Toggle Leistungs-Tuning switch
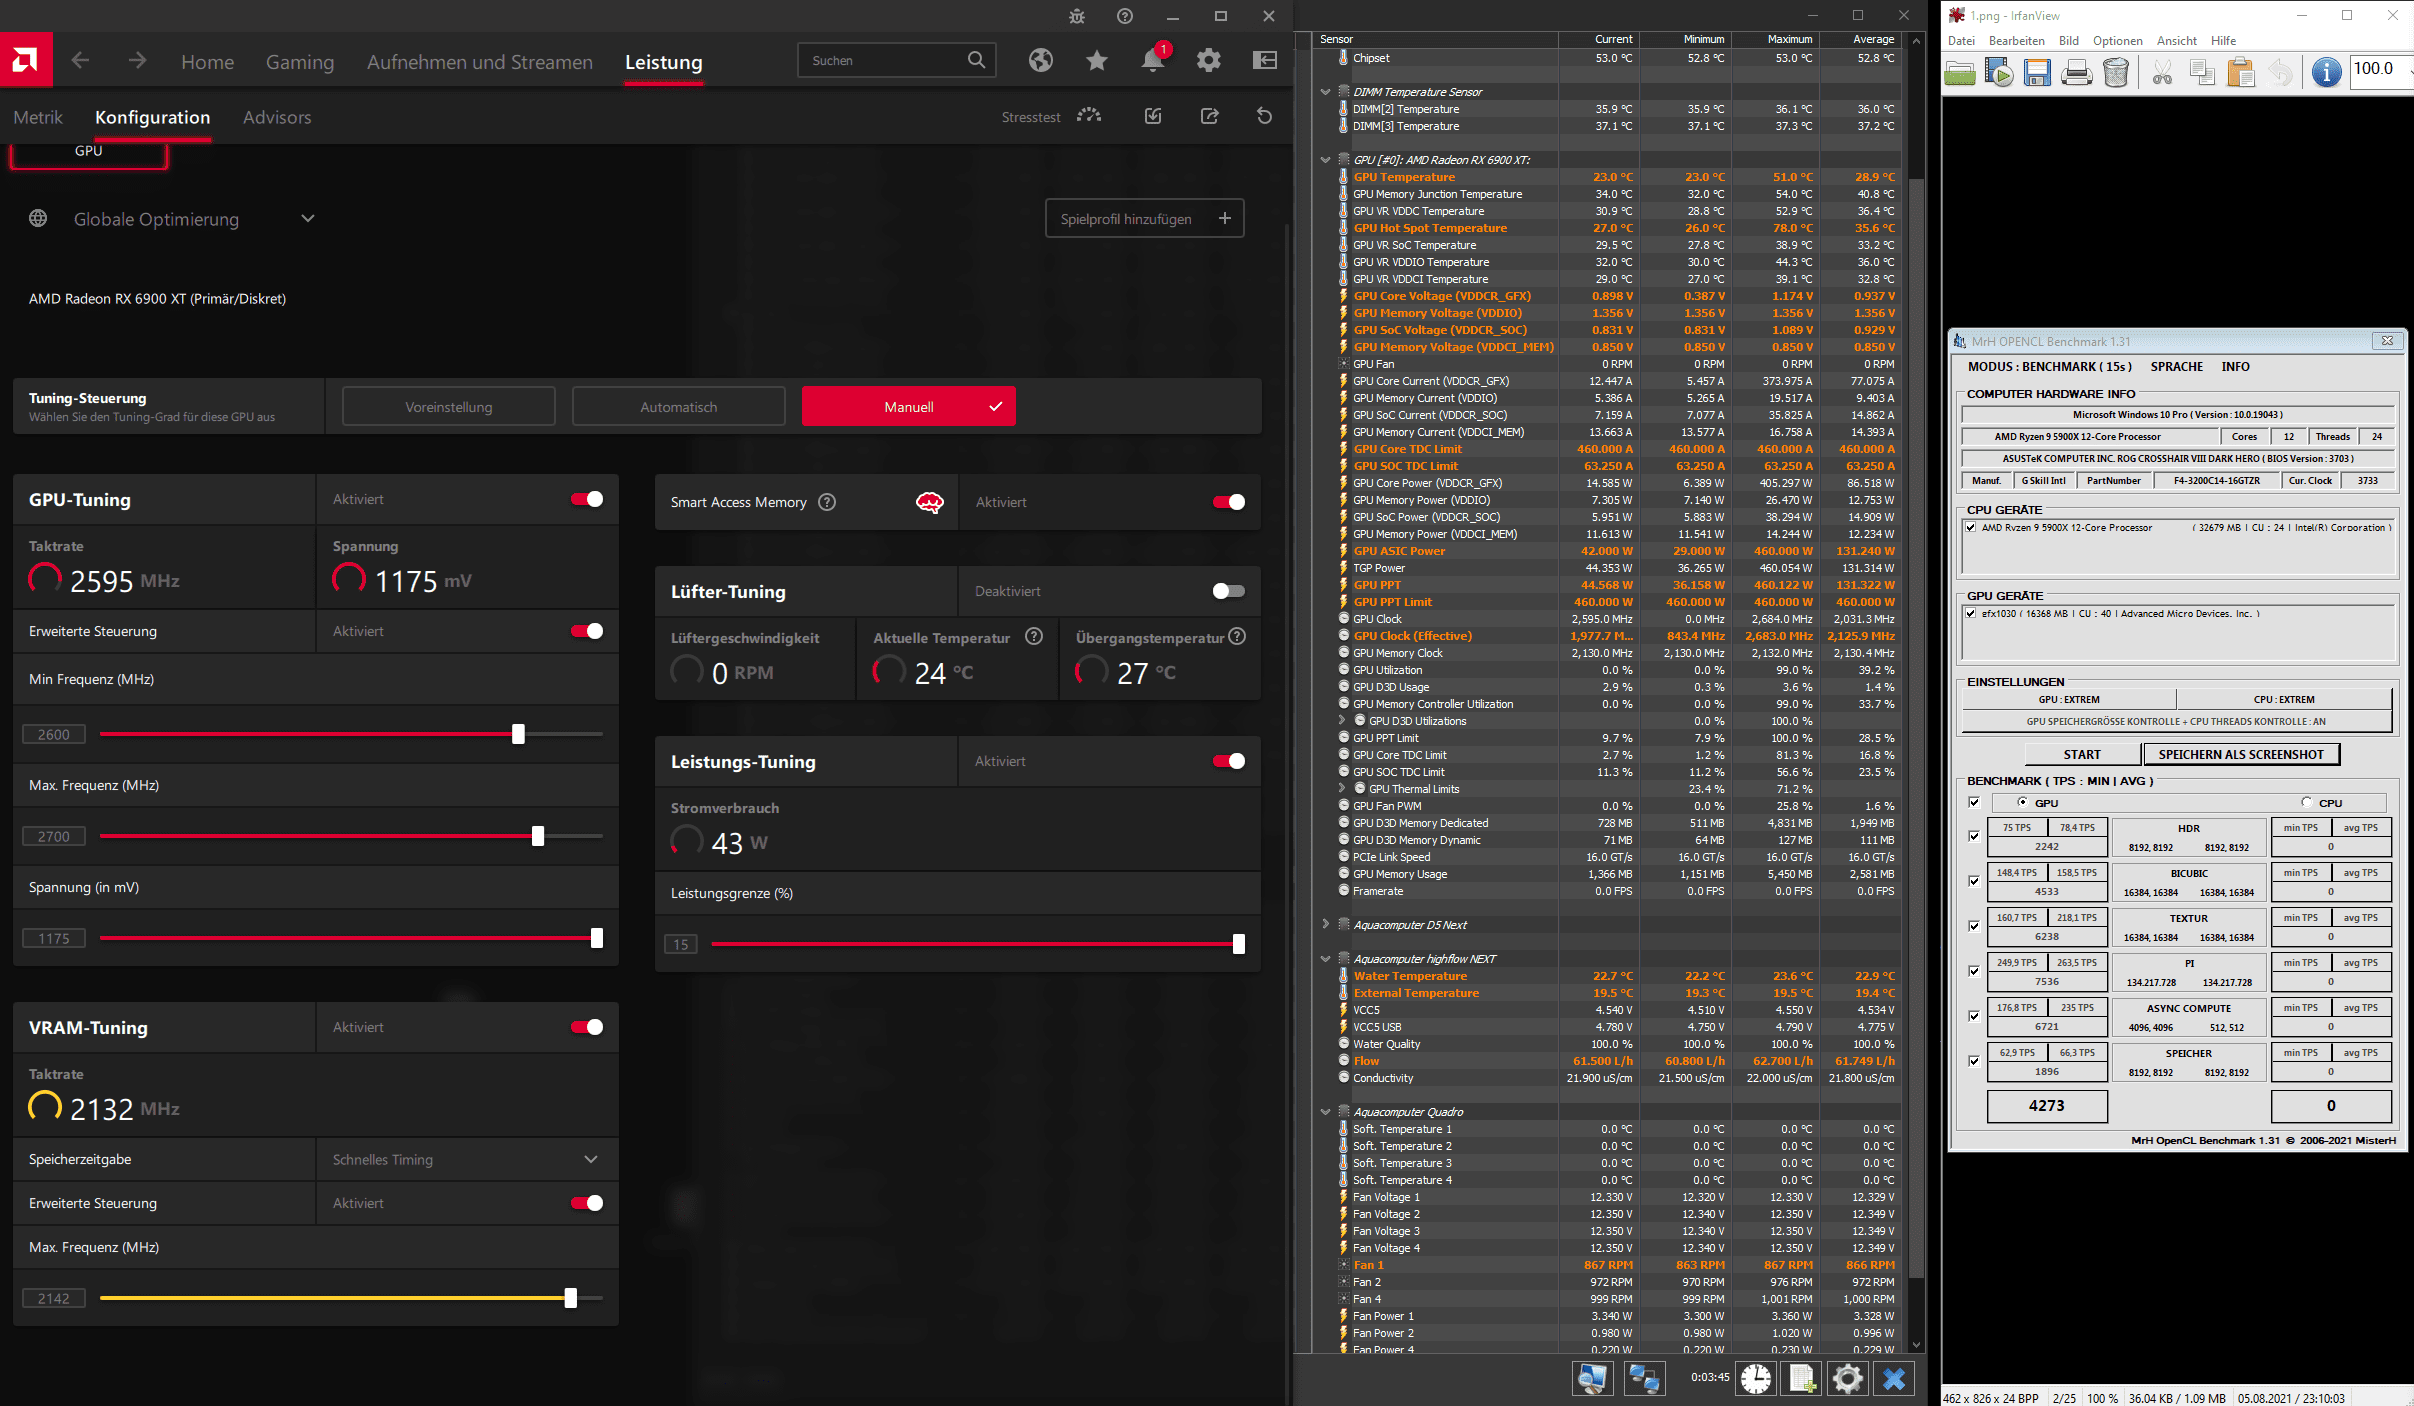 (x=1229, y=761)
